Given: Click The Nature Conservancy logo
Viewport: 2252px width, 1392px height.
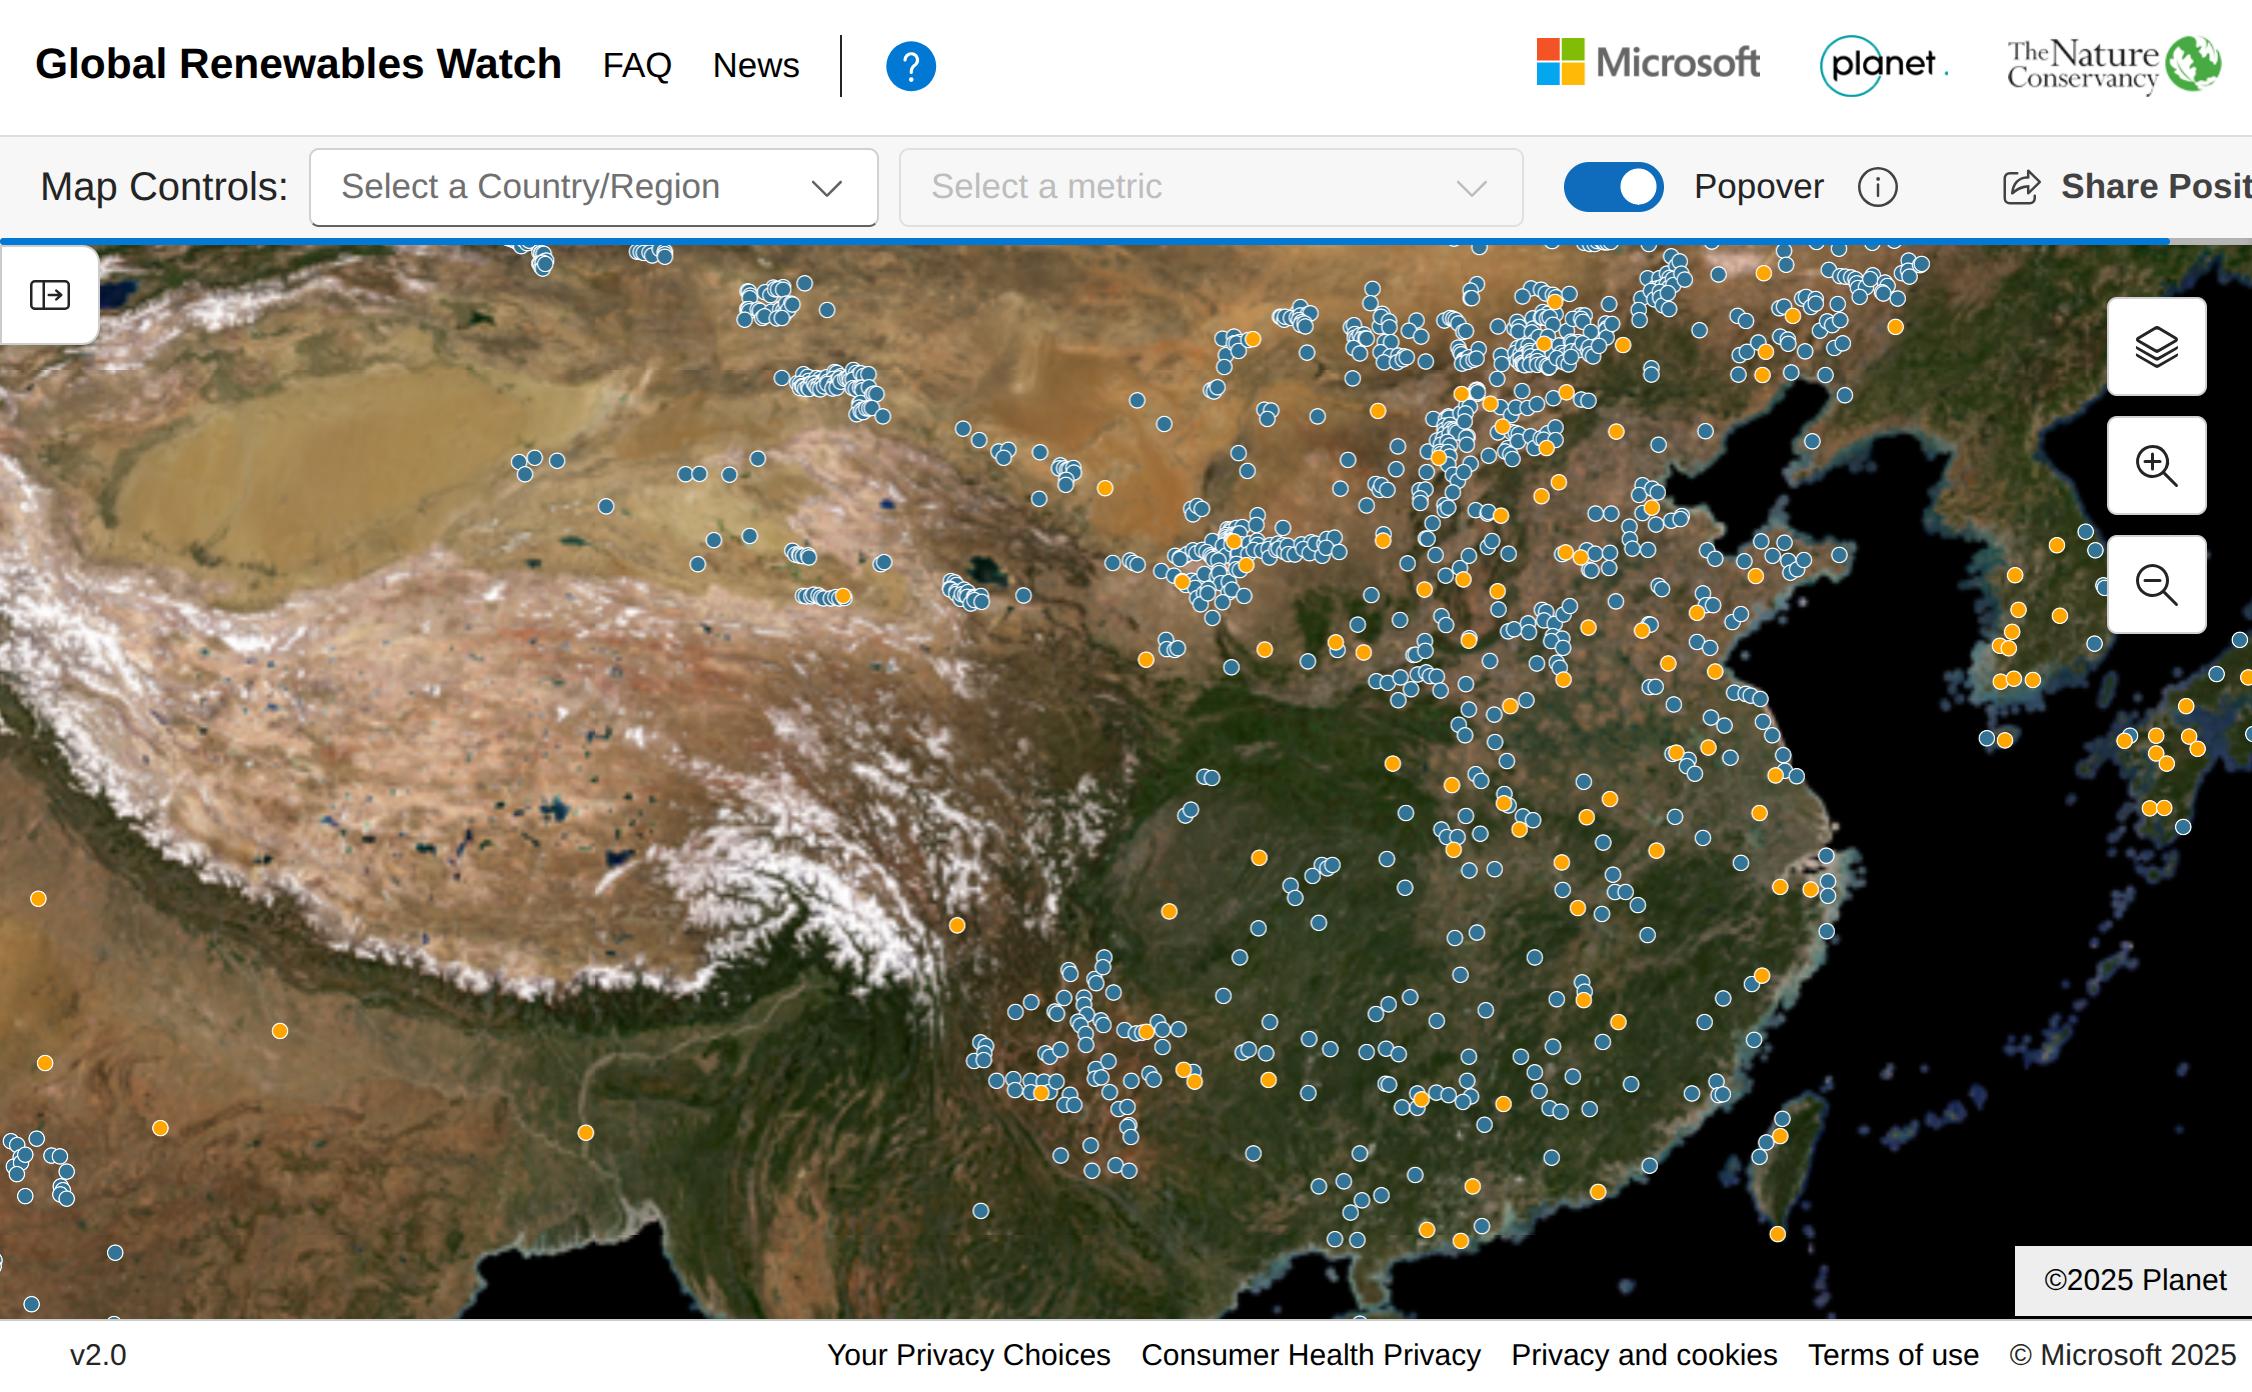Looking at the screenshot, I should pos(2113,65).
